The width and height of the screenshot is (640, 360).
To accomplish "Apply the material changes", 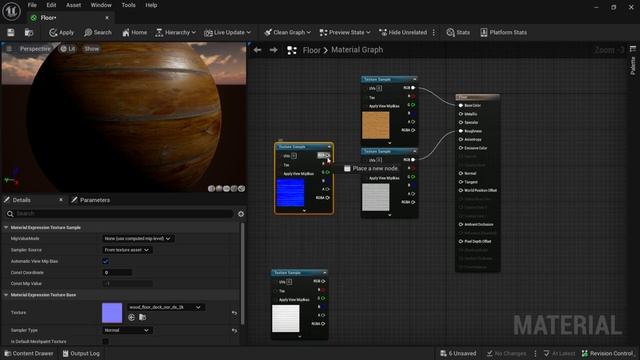I will click(62, 33).
